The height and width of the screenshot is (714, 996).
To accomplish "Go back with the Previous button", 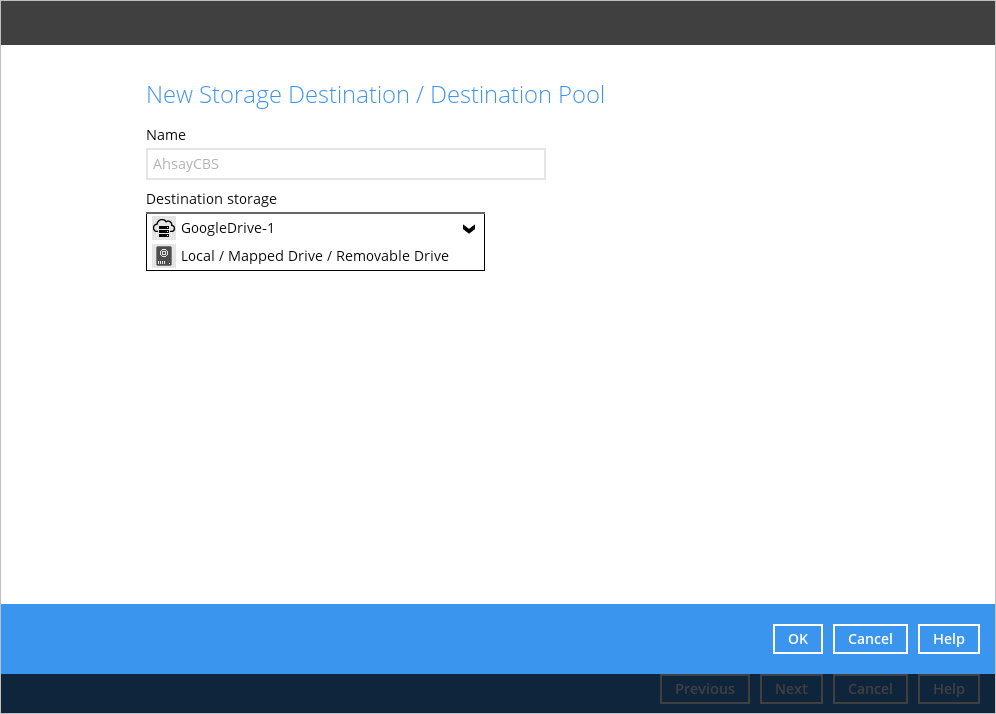I will point(704,689).
